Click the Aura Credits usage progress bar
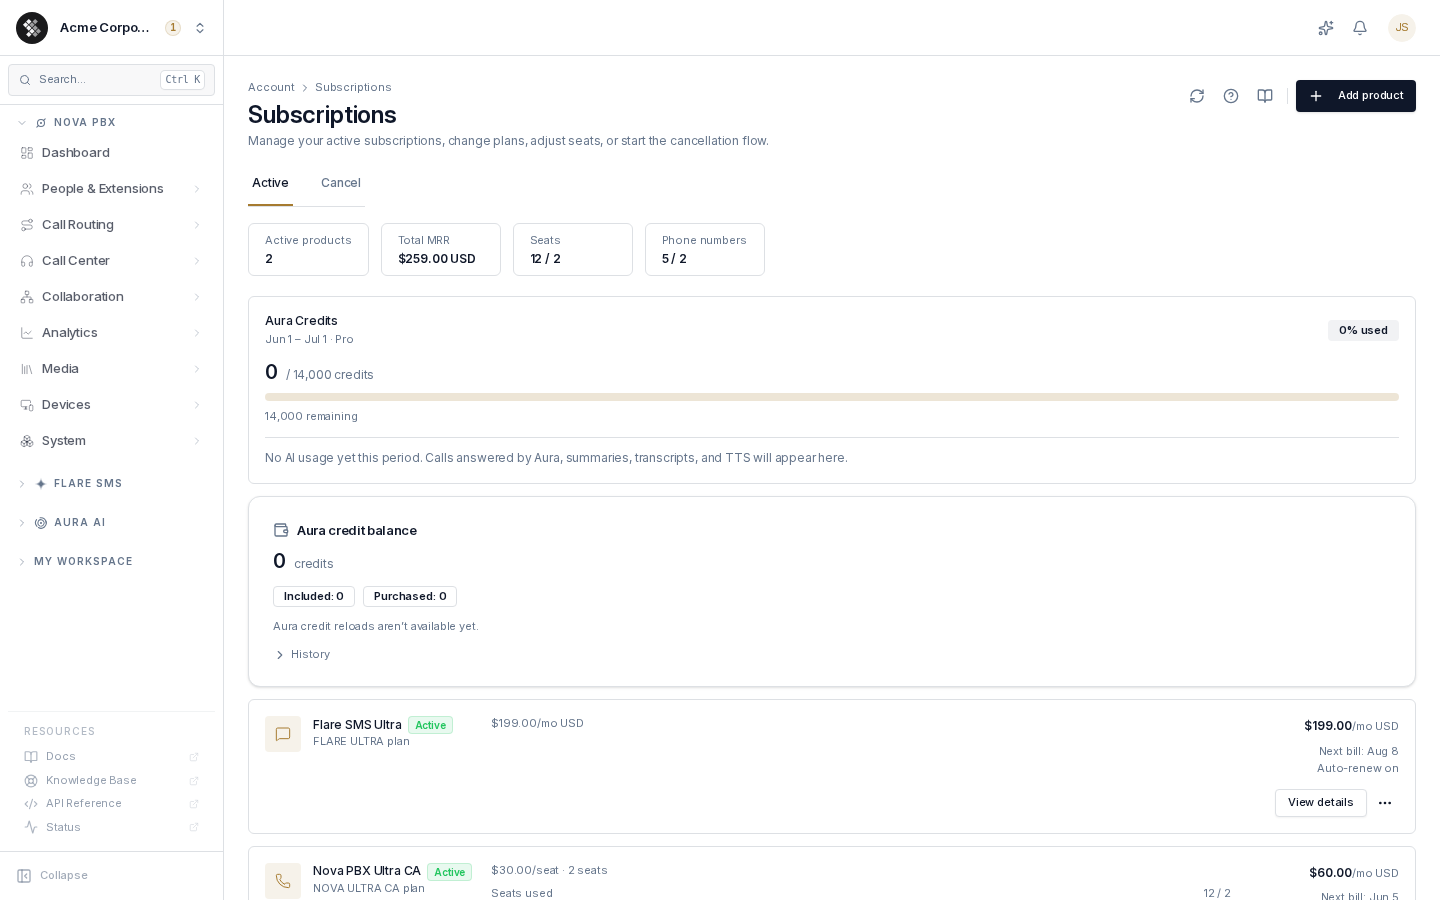The width and height of the screenshot is (1440, 900). pos(832,397)
